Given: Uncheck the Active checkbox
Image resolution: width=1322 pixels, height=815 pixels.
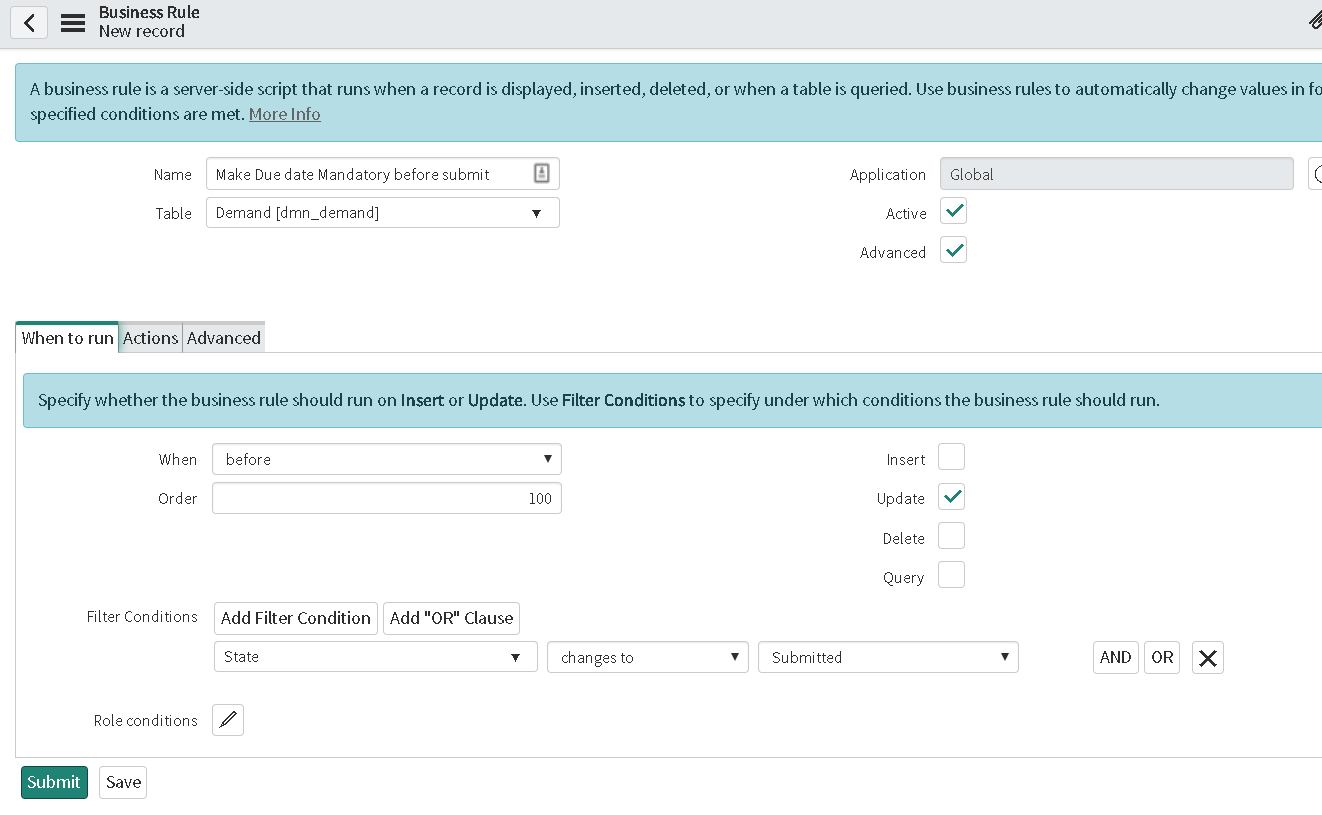Looking at the screenshot, I should [953, 210].
